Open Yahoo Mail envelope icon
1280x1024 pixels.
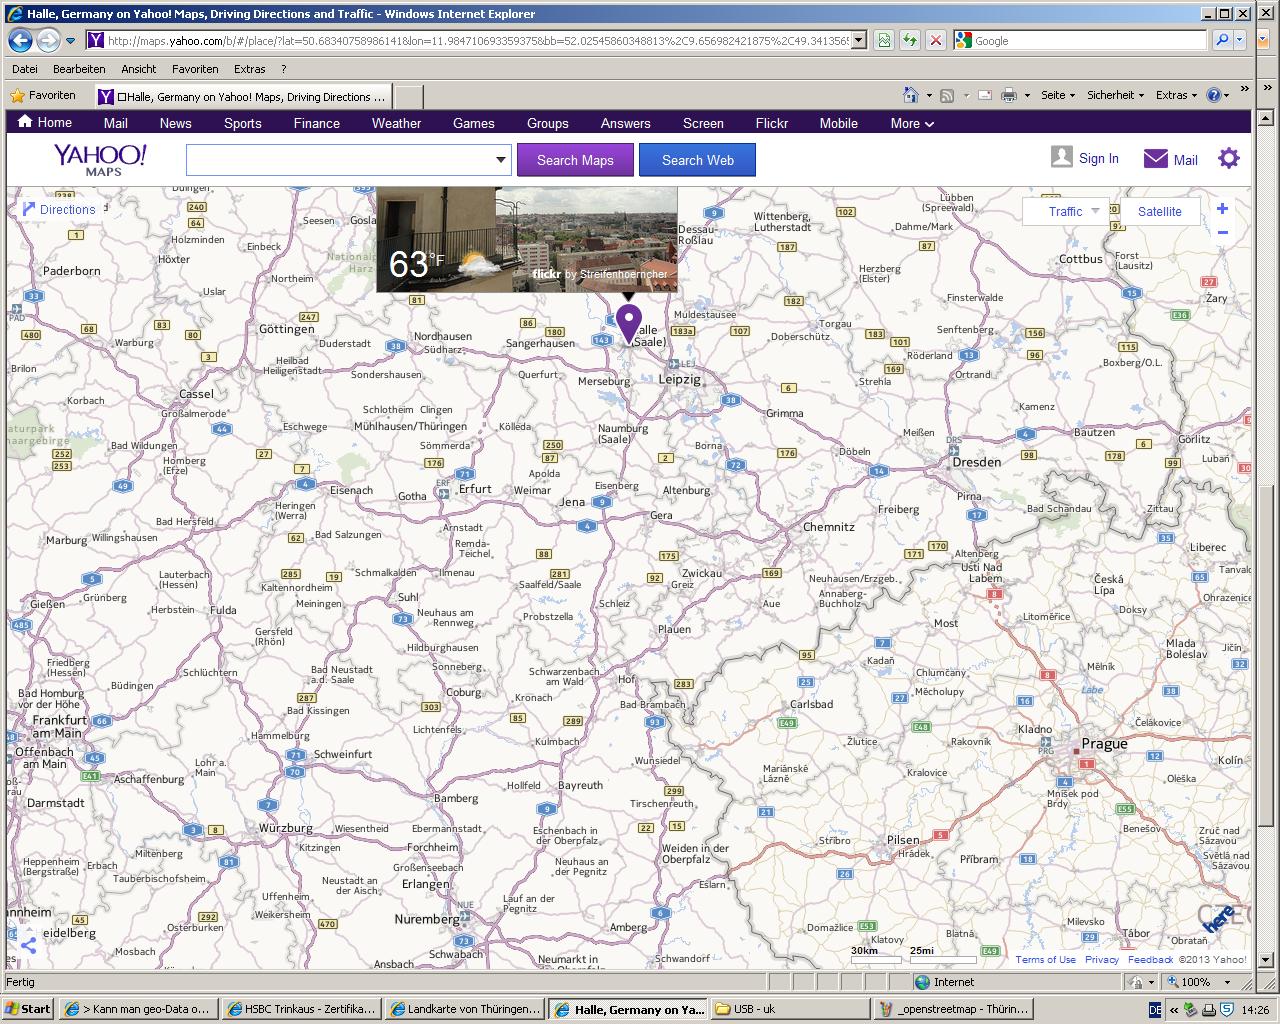point(1156,159)
